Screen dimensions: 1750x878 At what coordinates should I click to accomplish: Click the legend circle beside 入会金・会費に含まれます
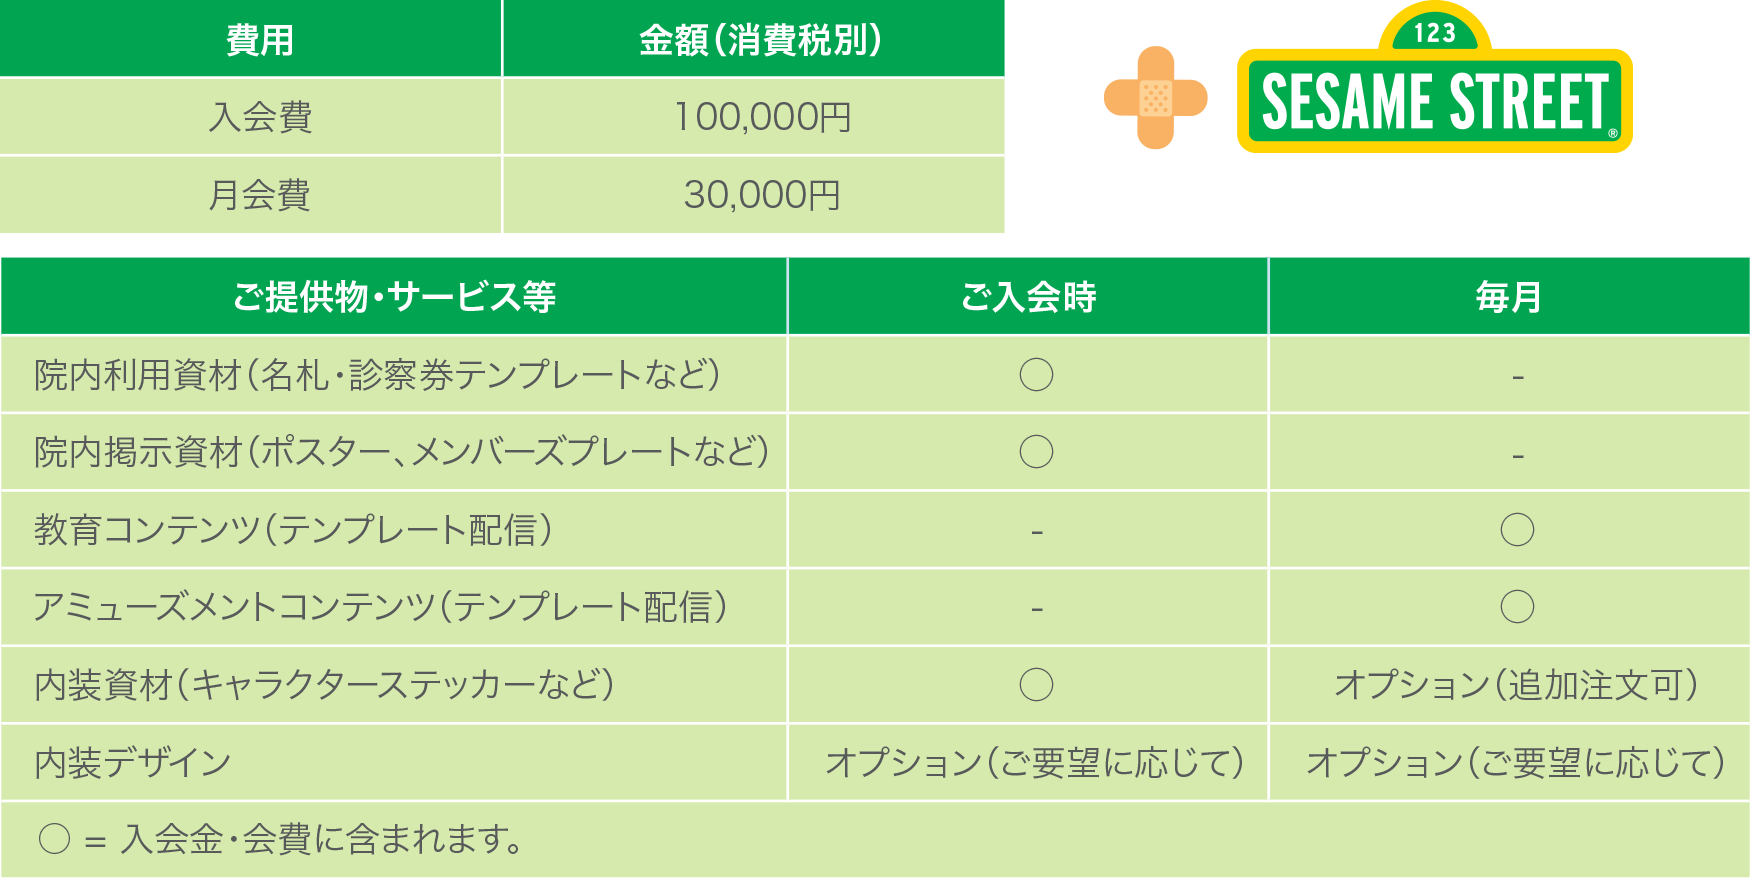coord(54,838)
